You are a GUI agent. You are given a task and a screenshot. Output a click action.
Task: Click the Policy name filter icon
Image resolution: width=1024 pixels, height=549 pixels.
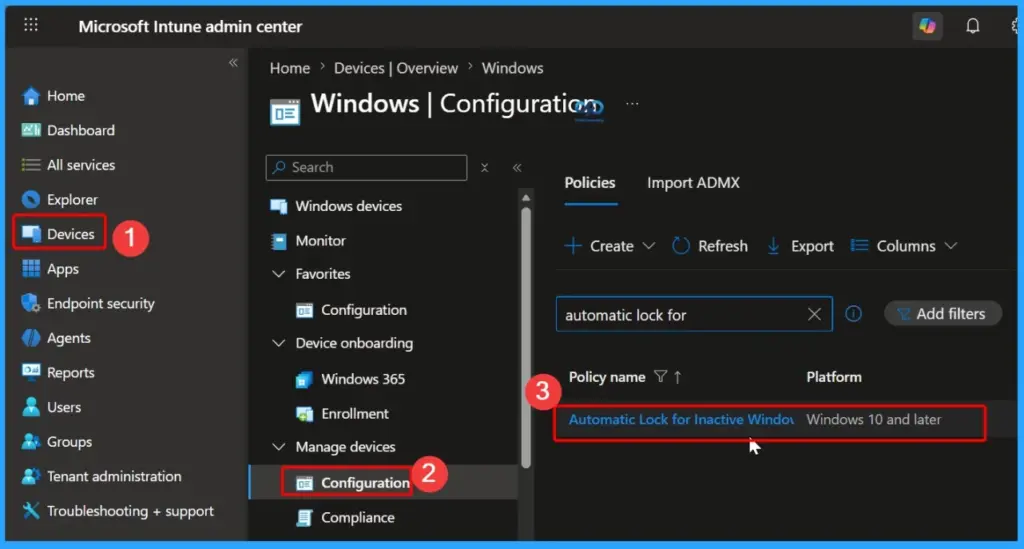660,377
